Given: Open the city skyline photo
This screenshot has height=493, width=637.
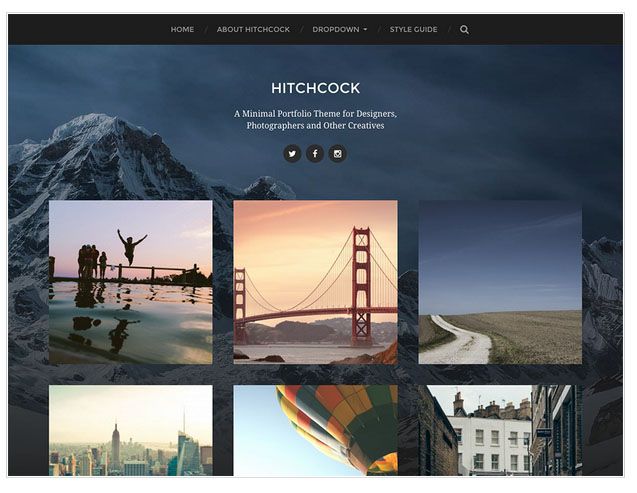Looking at the screenshot, I should coord(130,430).
